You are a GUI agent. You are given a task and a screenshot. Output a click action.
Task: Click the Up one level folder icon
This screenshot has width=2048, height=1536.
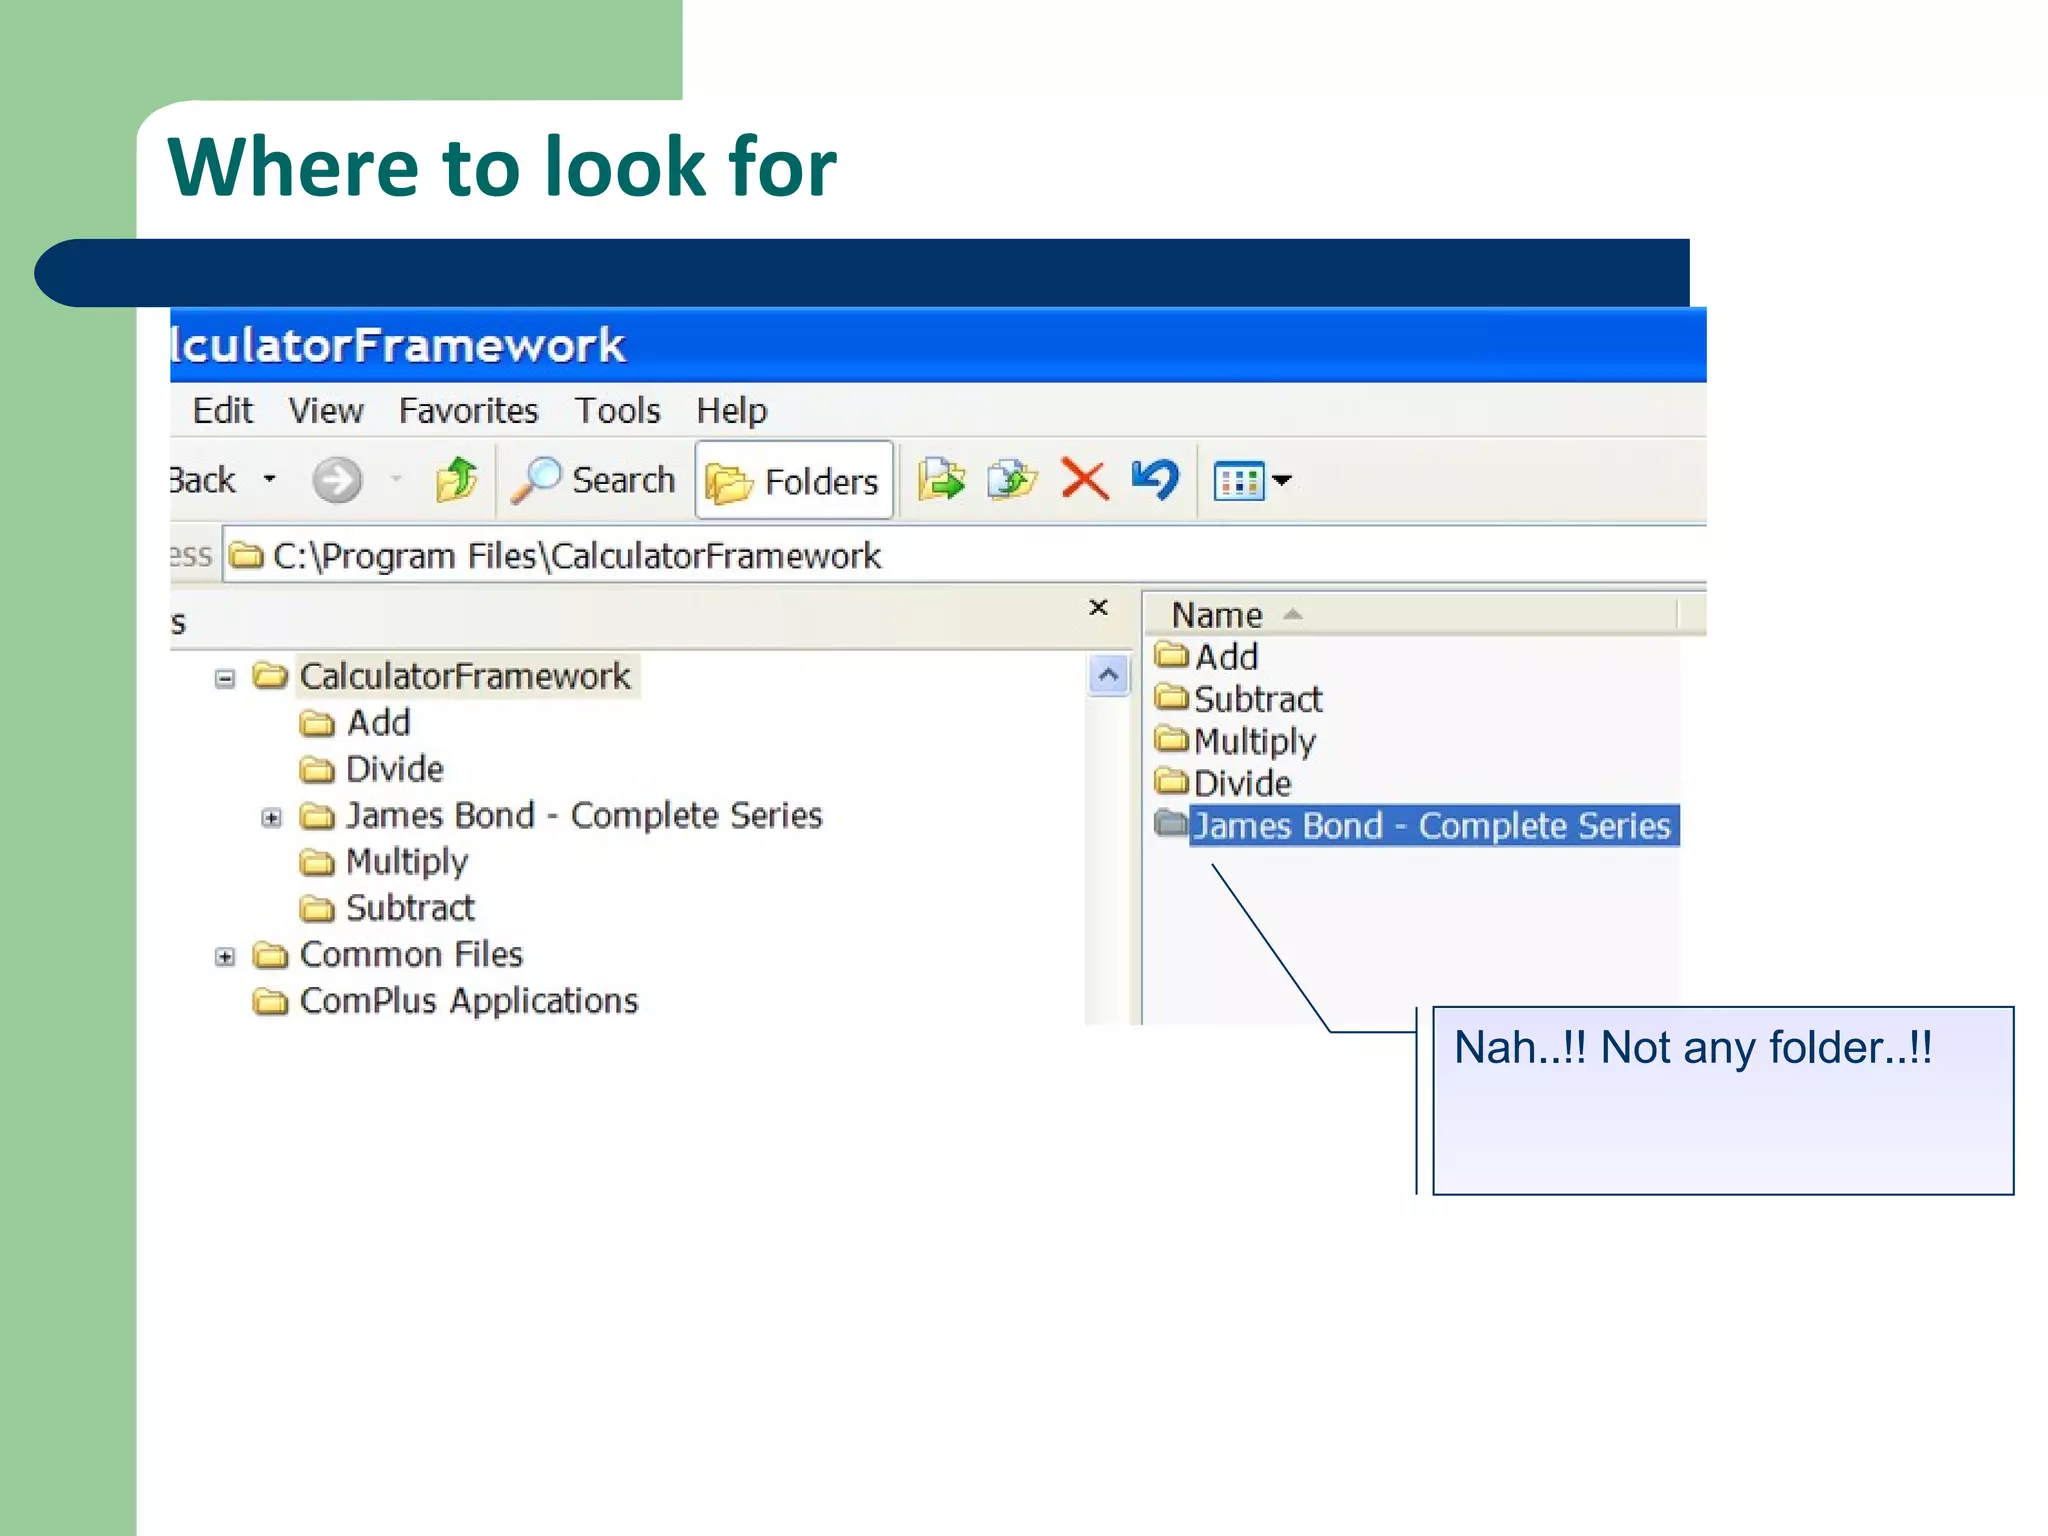457,480
